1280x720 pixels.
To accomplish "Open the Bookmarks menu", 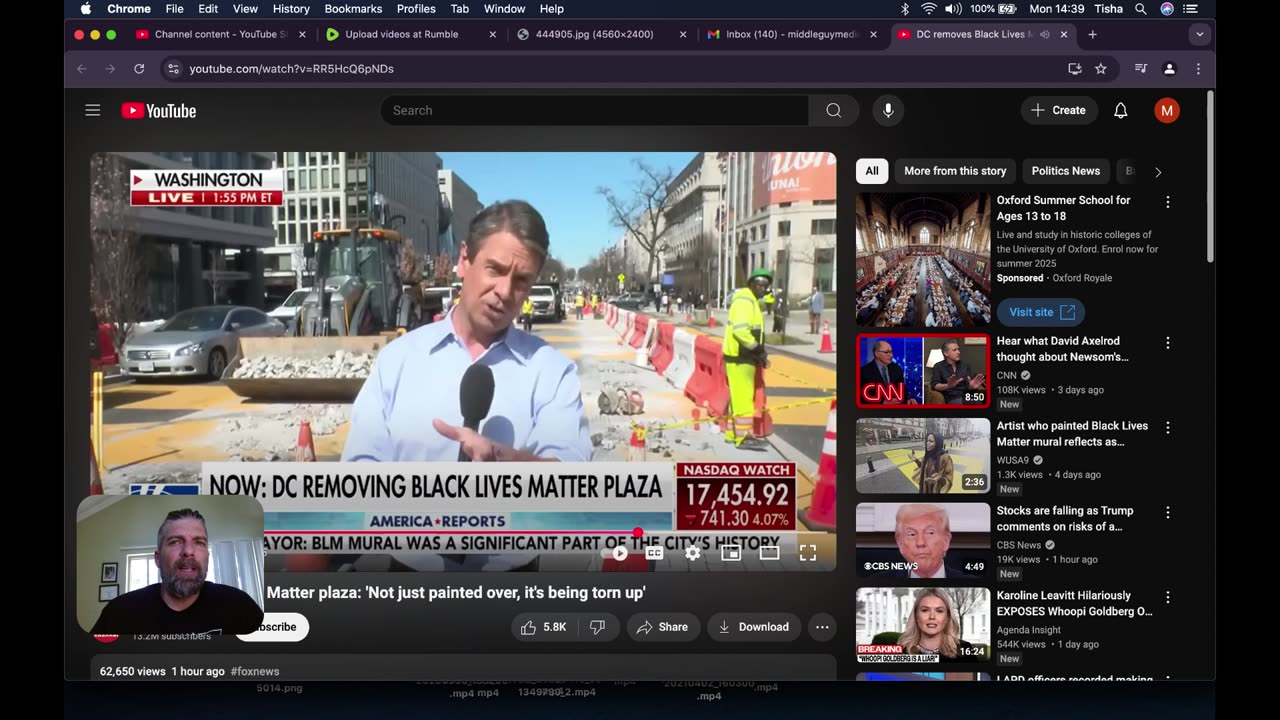I will 353,9.
